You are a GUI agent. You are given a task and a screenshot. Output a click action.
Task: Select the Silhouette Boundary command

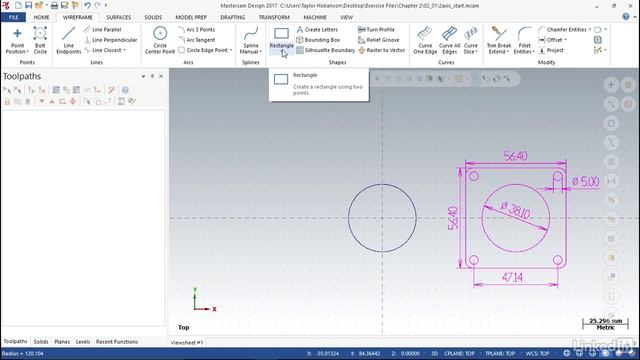(x=325, y=50)
